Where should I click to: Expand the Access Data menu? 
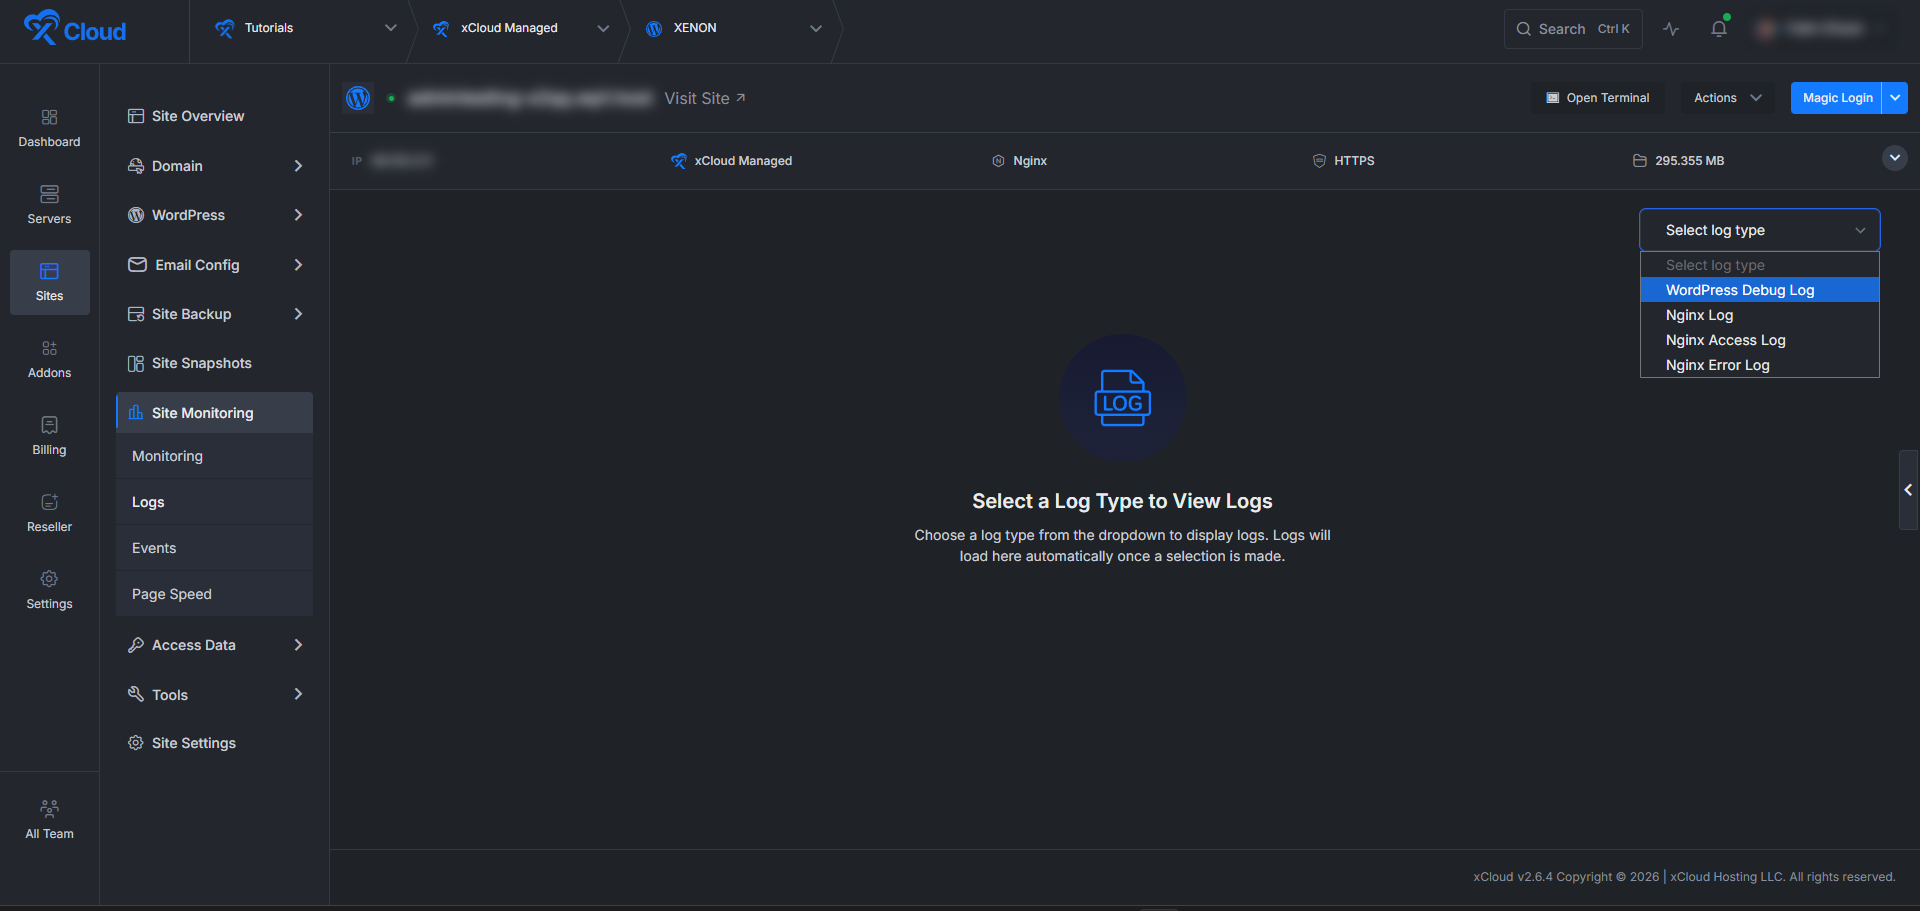214,645
